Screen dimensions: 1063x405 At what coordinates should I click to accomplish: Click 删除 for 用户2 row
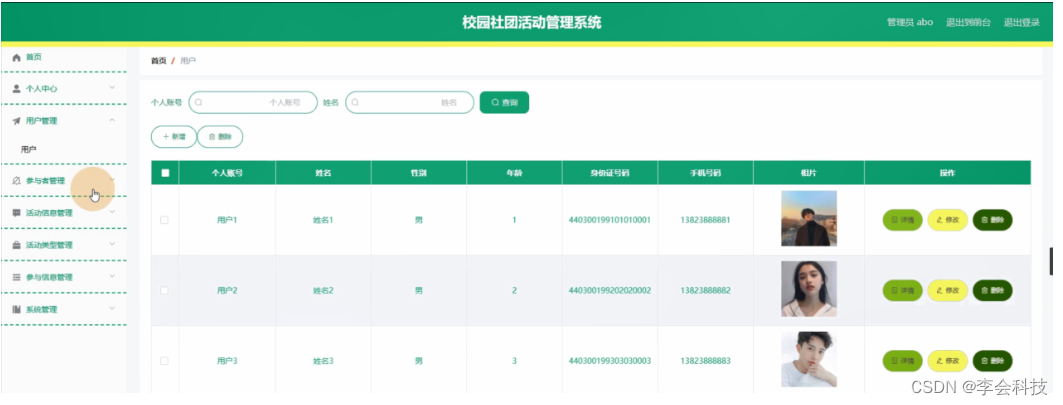tap(992, 290)
